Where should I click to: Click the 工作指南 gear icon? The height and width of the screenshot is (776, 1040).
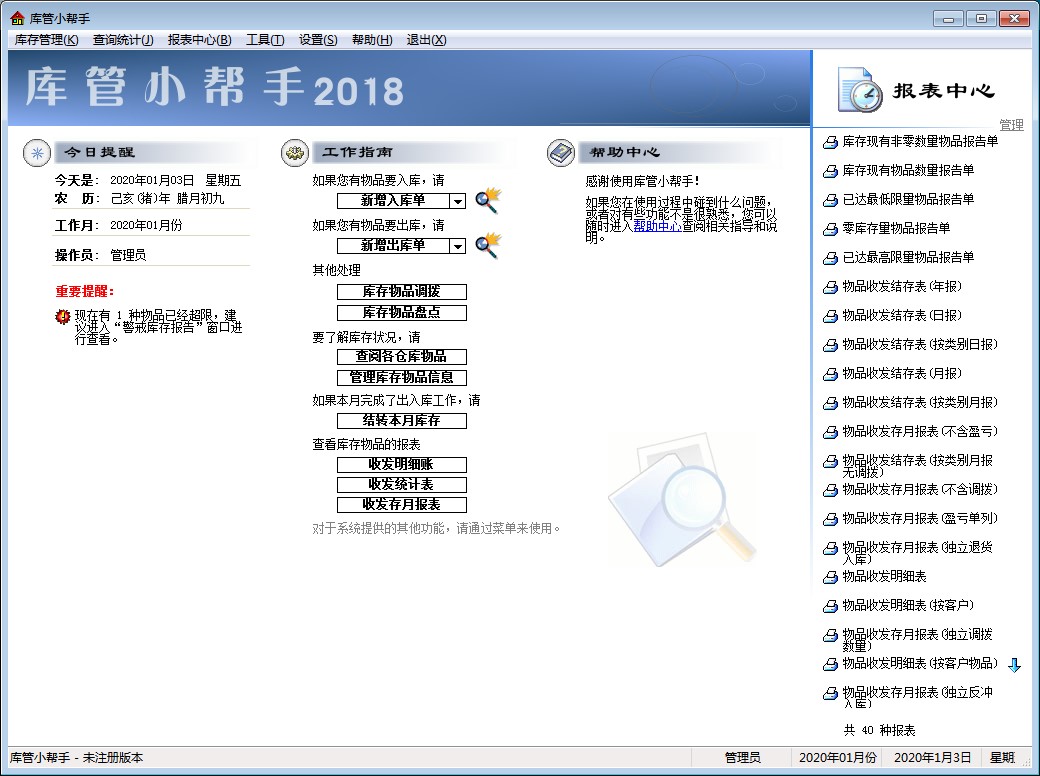294,153
